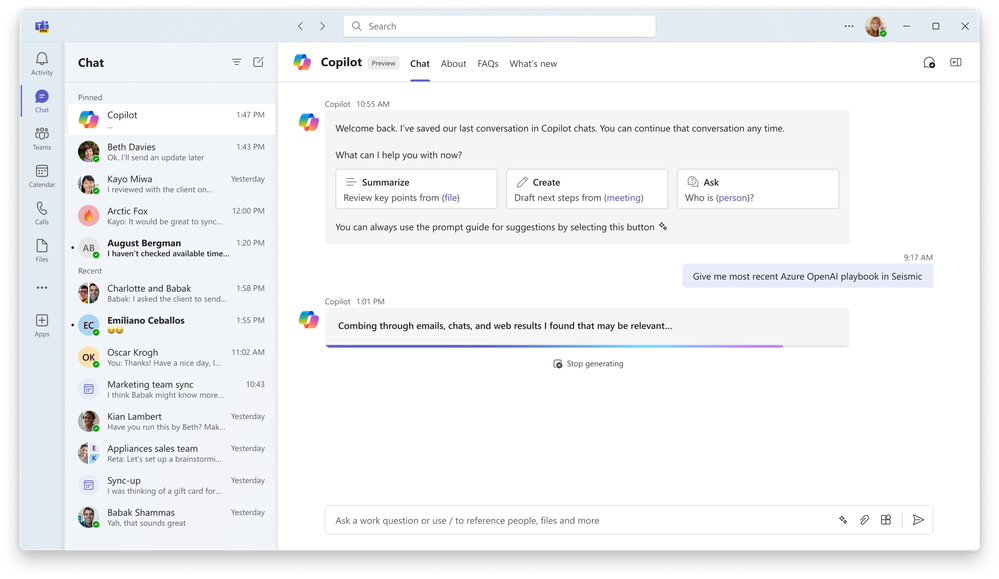Start a new chat with compose icon
The width and height of the screenshot is (999, 579).
pyautogui.click(x=258, y=62)
